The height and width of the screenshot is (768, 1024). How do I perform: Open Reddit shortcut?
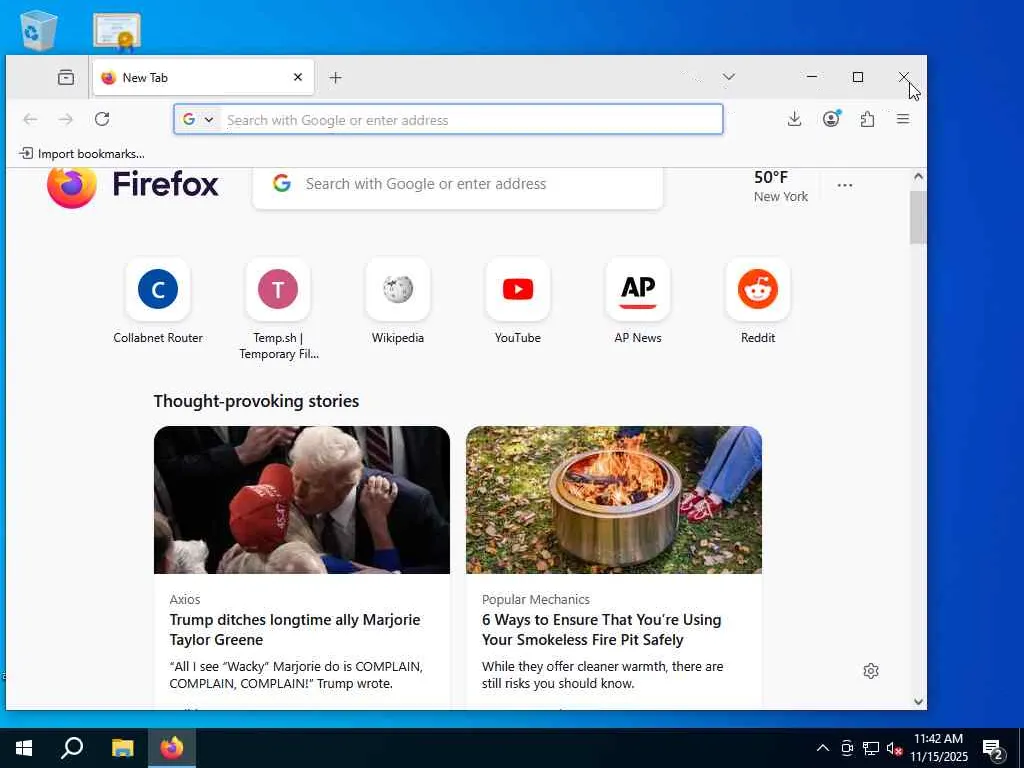(758, 289)
